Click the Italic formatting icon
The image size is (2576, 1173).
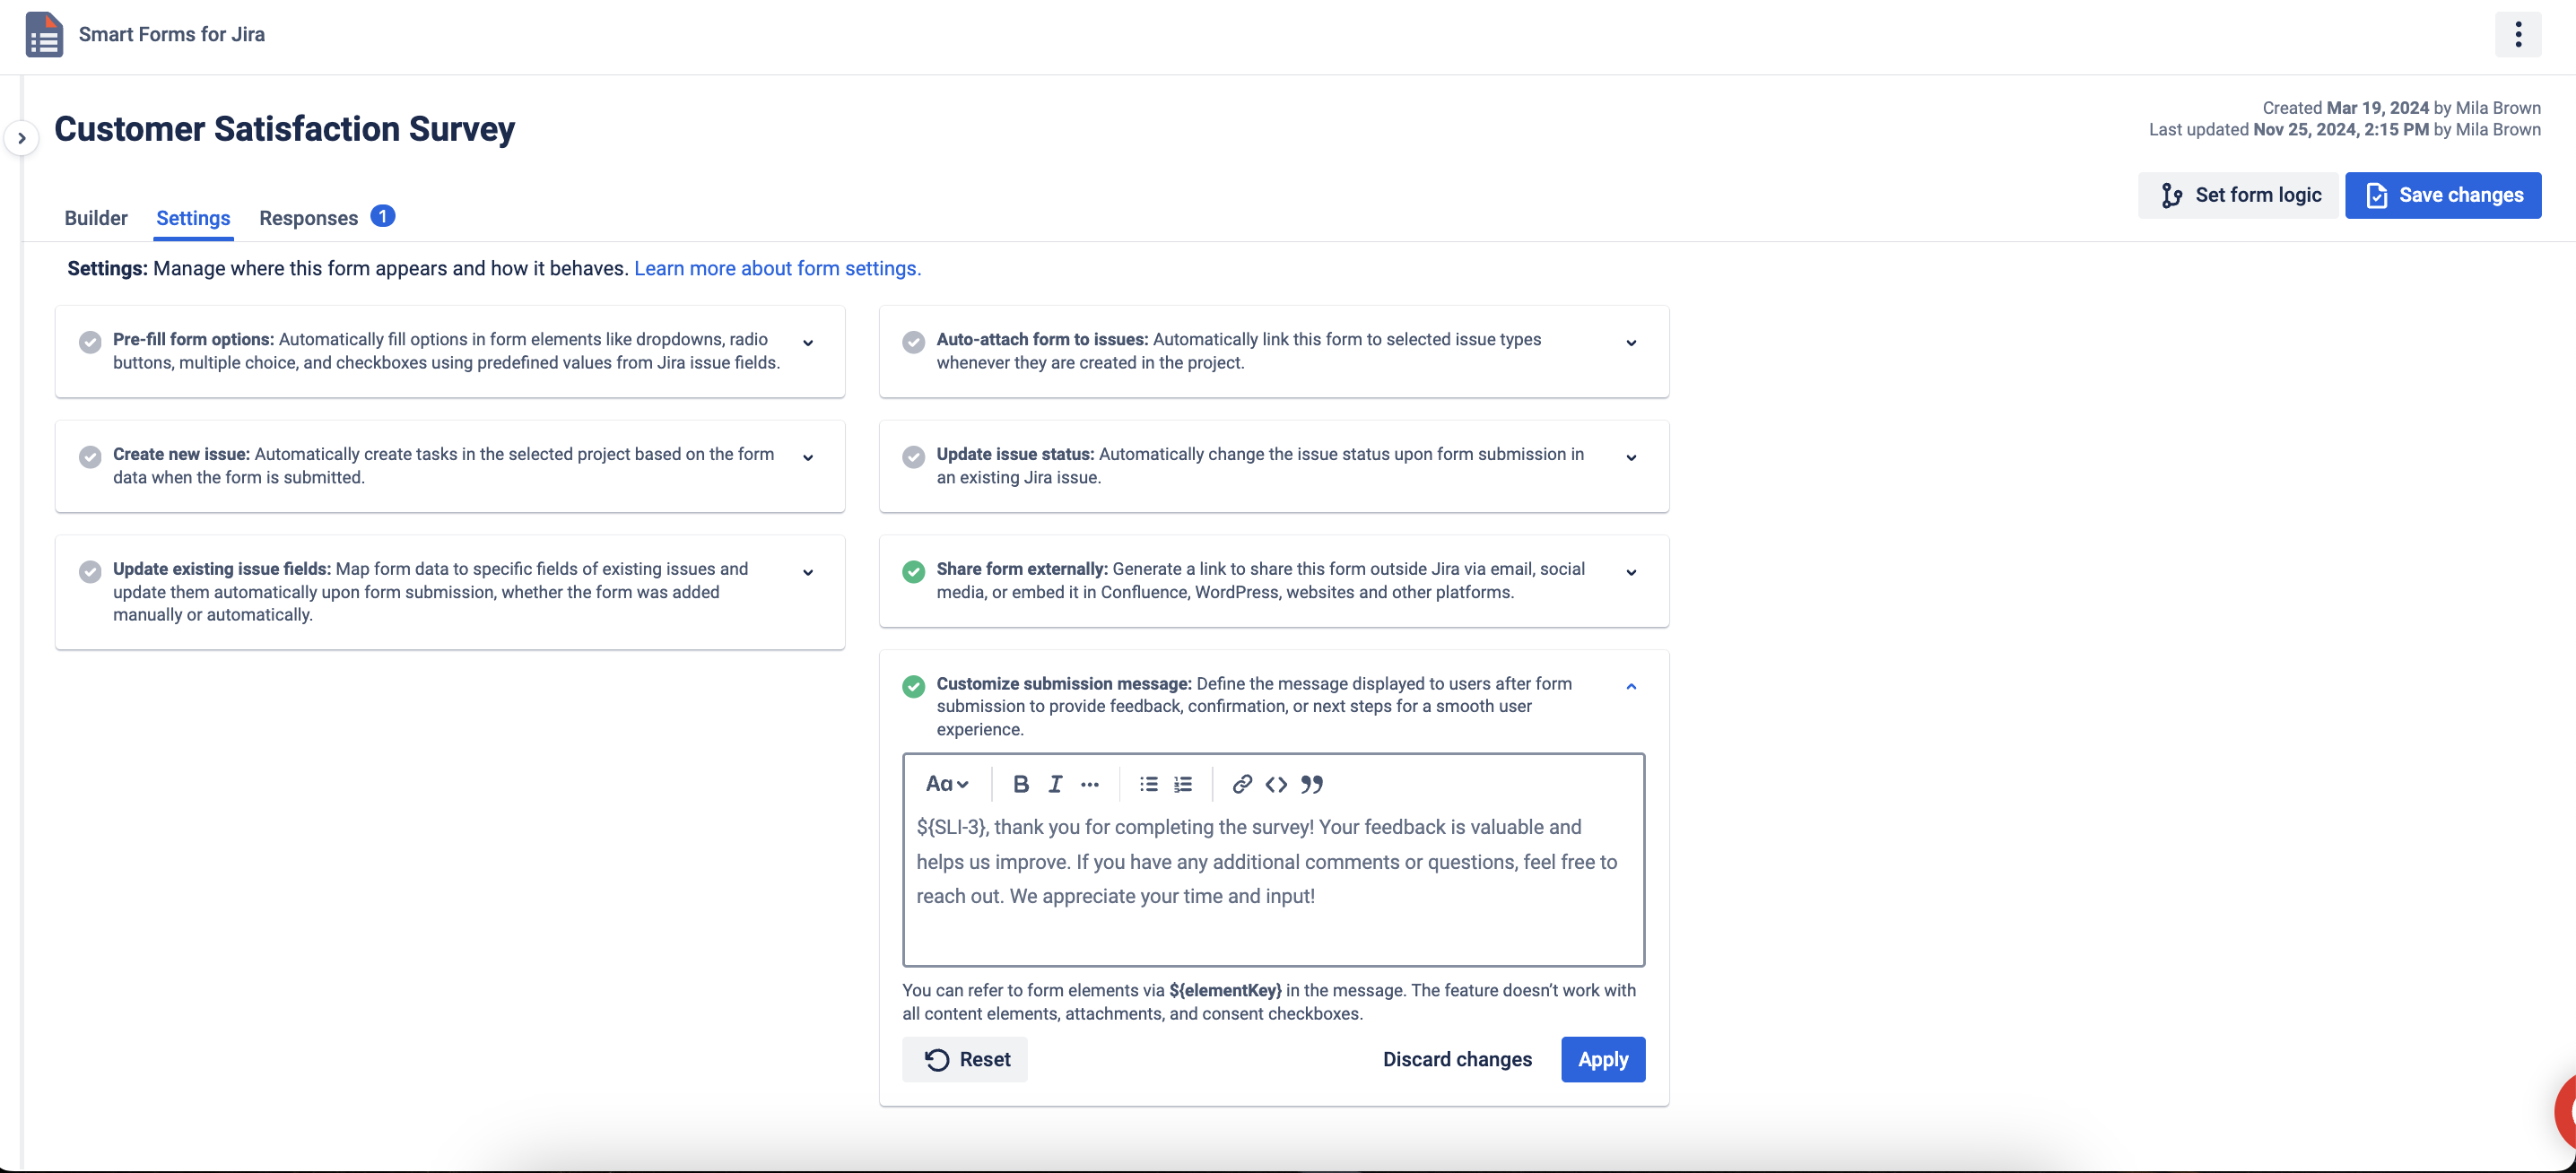[x=1053, y=784]
